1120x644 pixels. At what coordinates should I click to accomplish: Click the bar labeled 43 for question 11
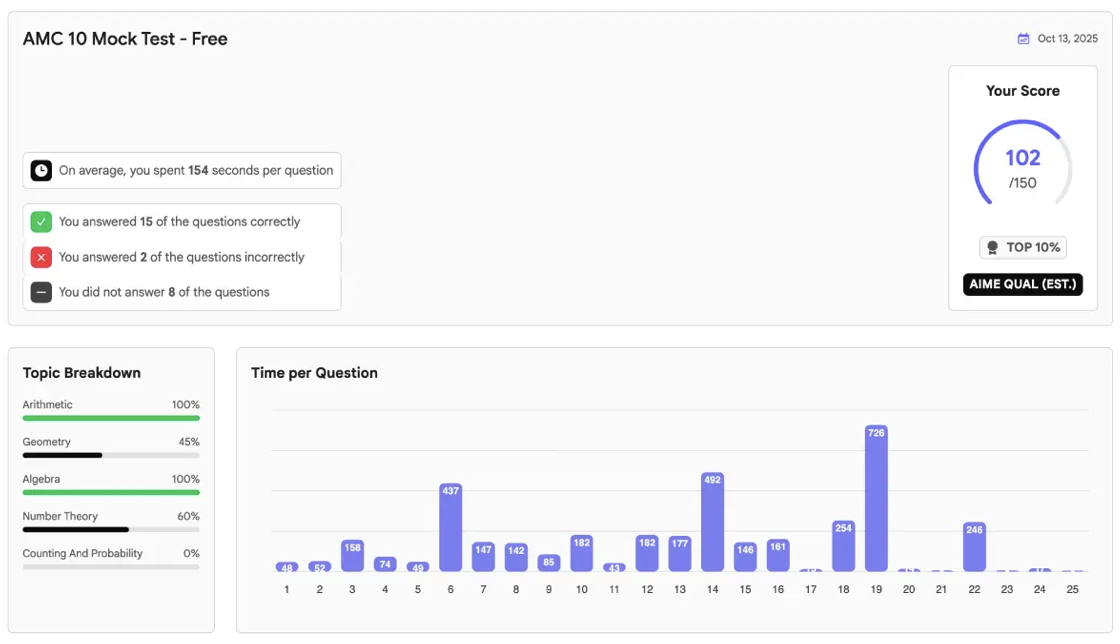click(x=614, y=568)
